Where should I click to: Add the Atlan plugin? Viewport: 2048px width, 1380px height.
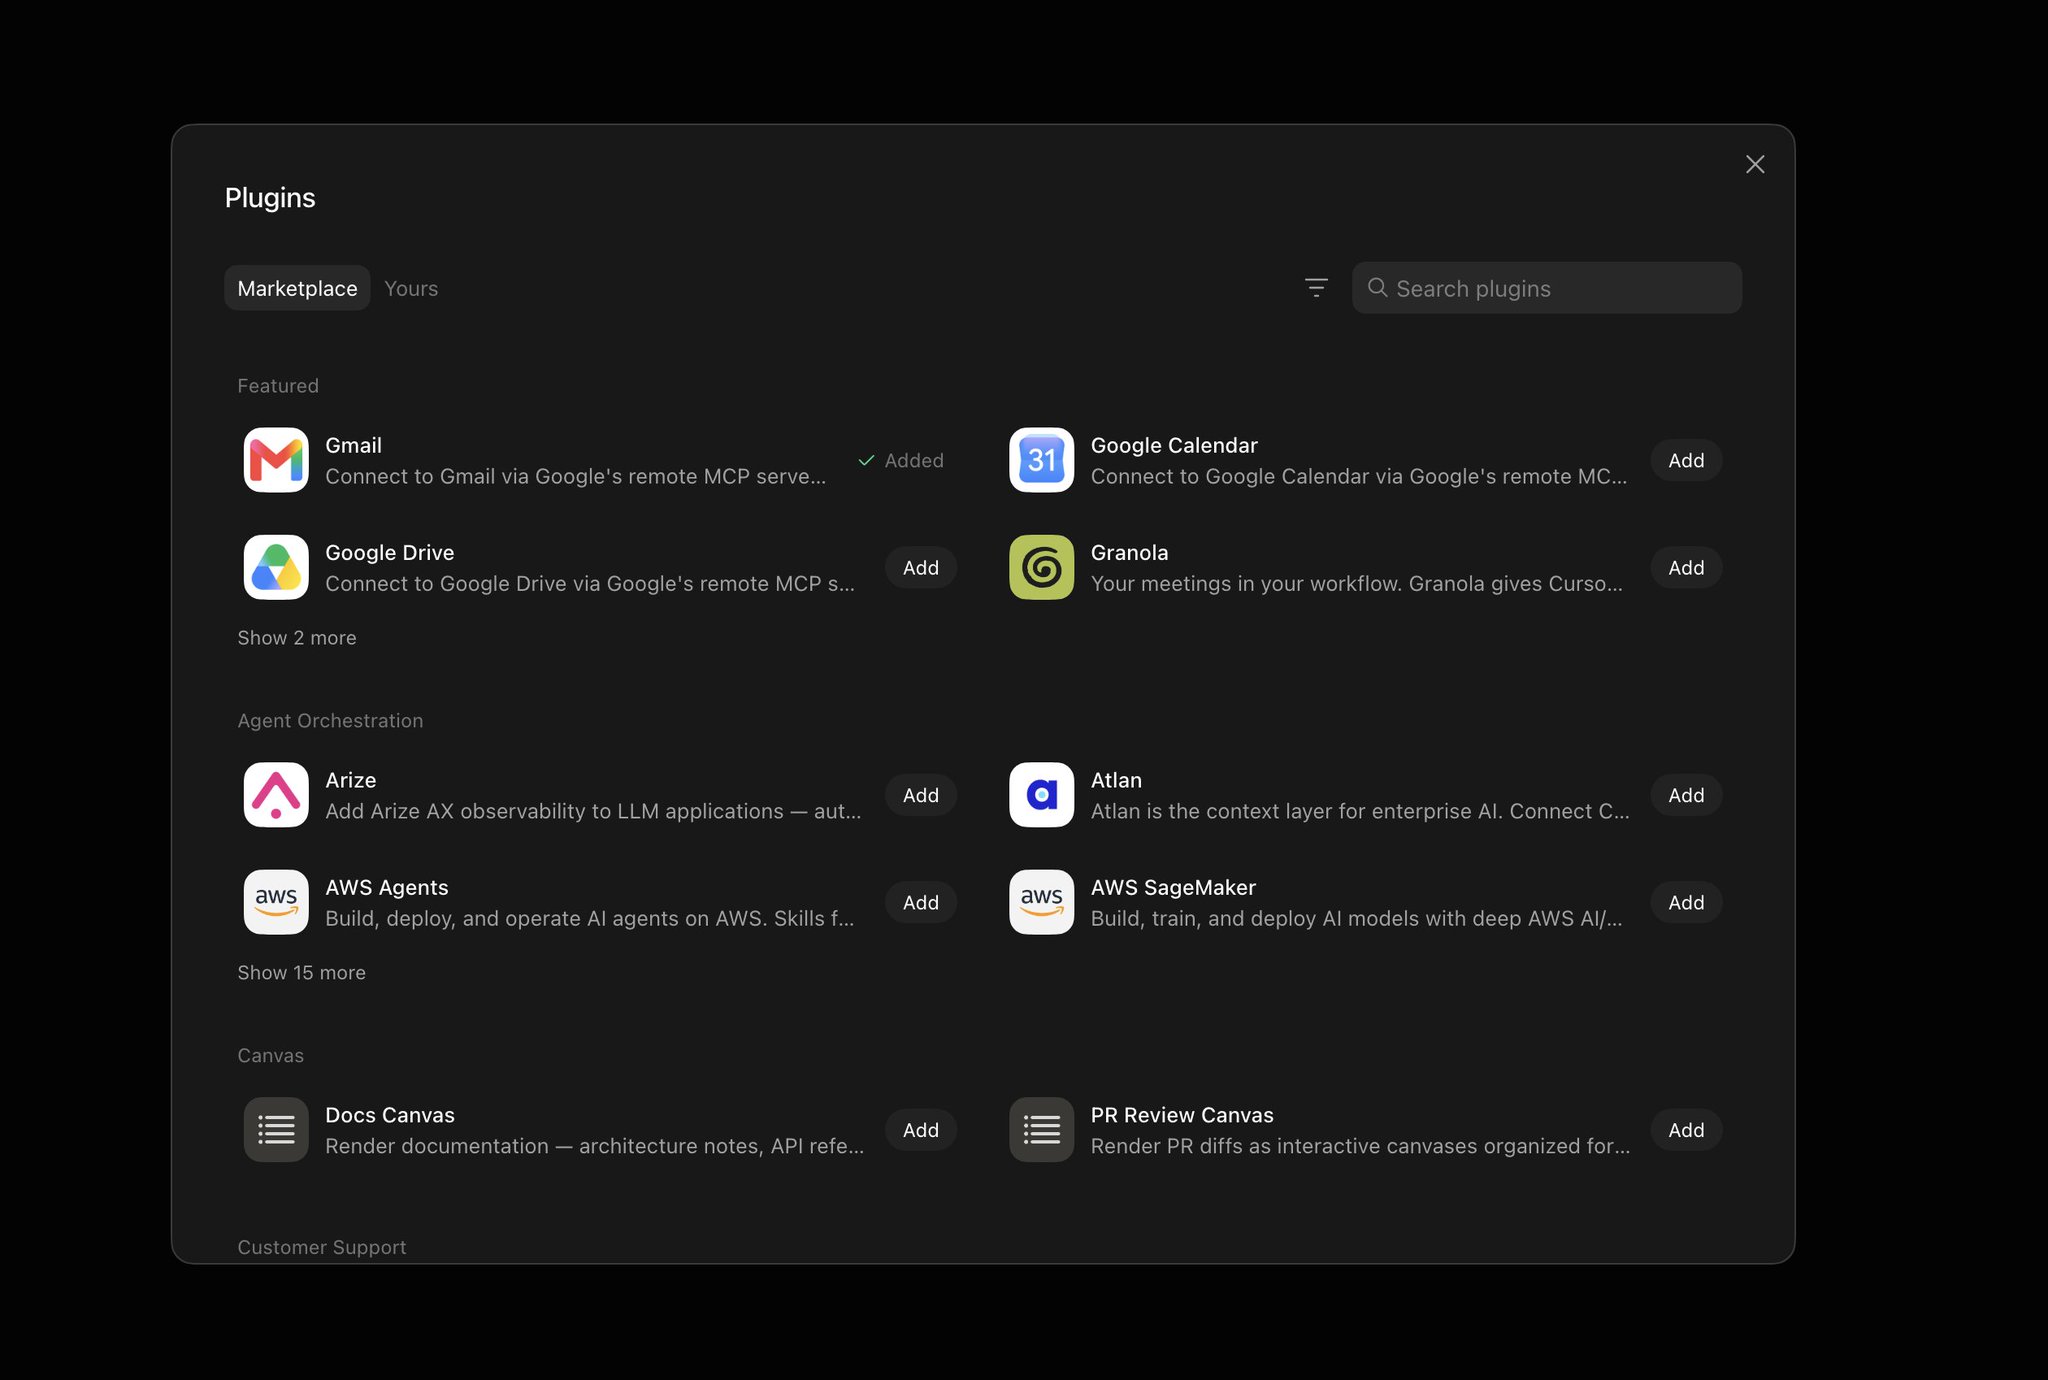(1686, 795)
